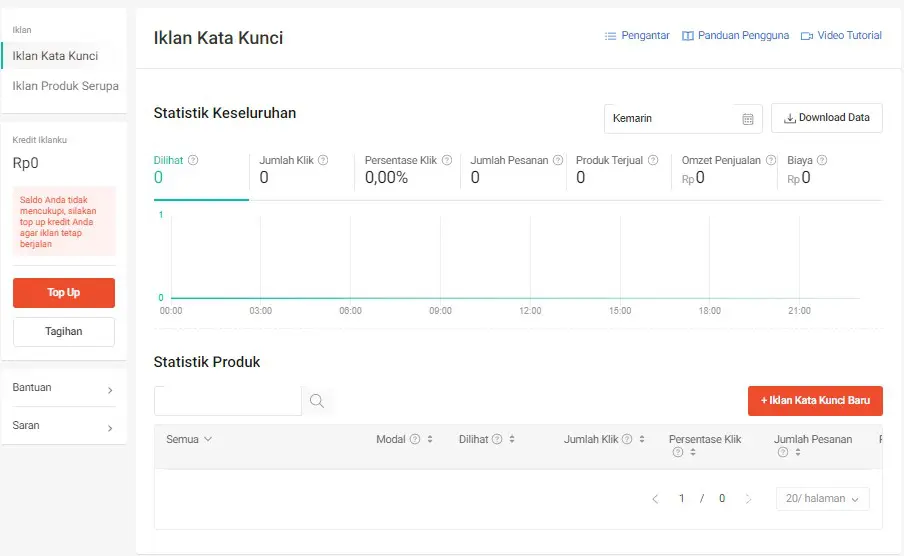This screenshot has width=904, height=556.
Task: Select the Biaya statistics tab
Action: point(830,170)
